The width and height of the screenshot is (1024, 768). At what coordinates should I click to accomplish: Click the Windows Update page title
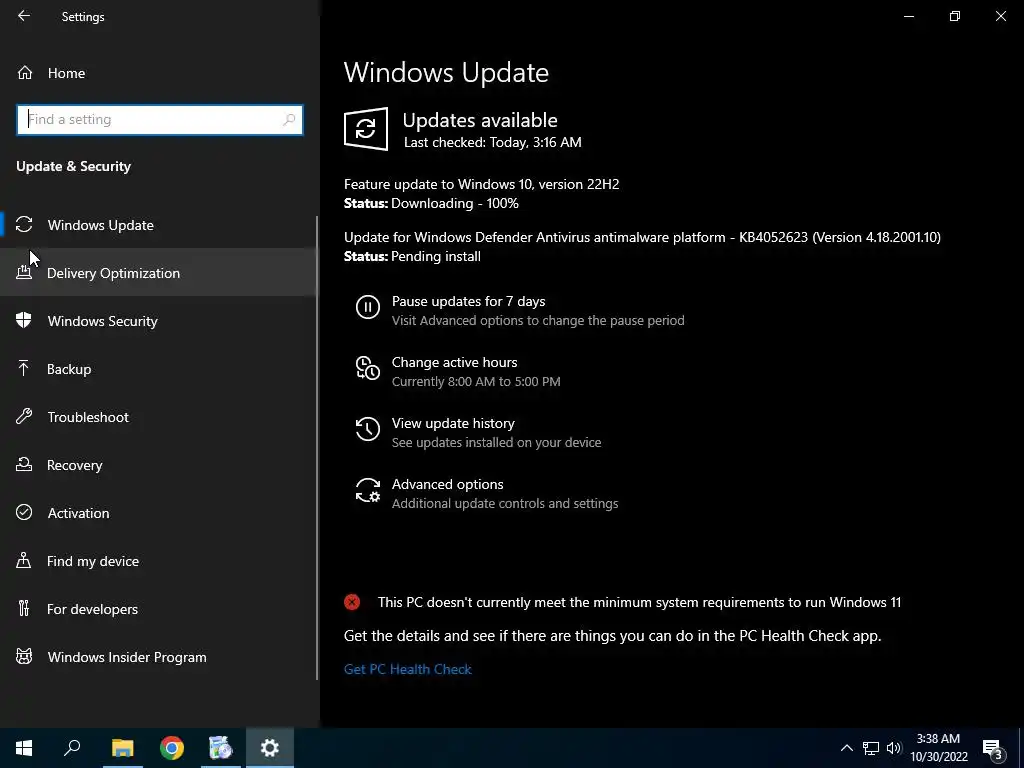click(x=446, y=72)
